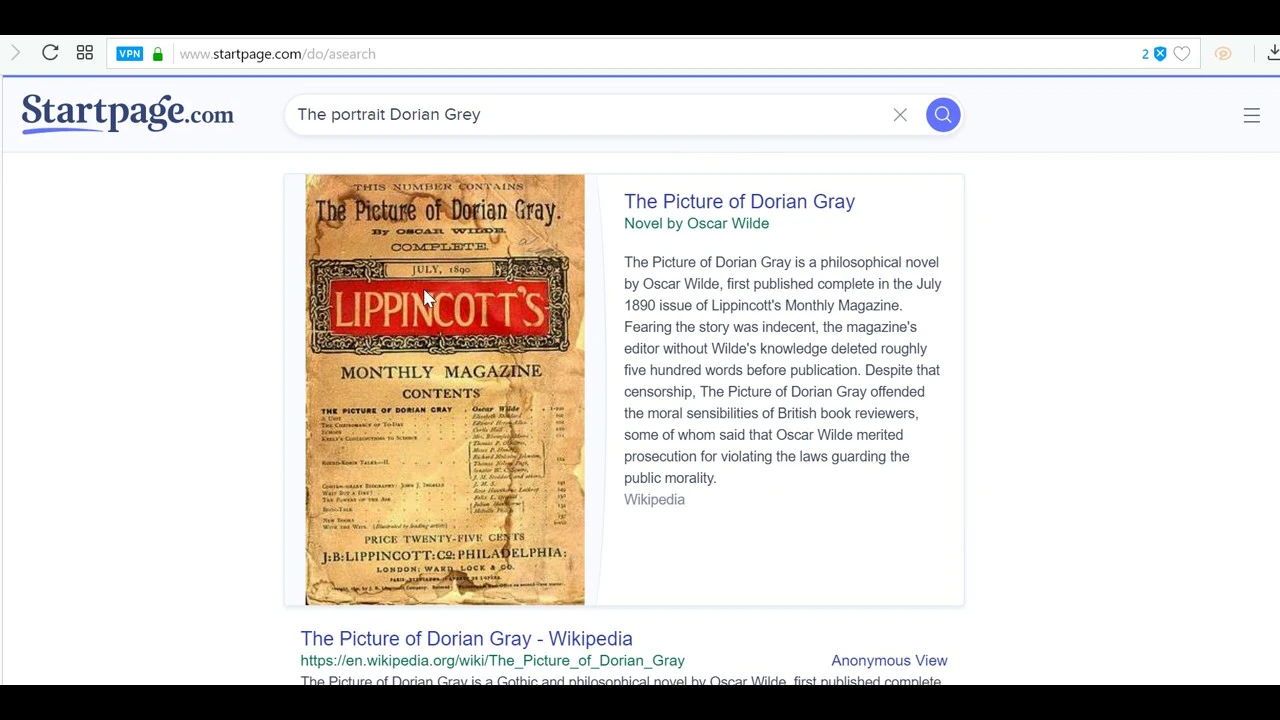The height and width of the screenshot is (720, 1280).
Task: Open 'The Picture of Dorian Gray' panel title
Action: 739,201
